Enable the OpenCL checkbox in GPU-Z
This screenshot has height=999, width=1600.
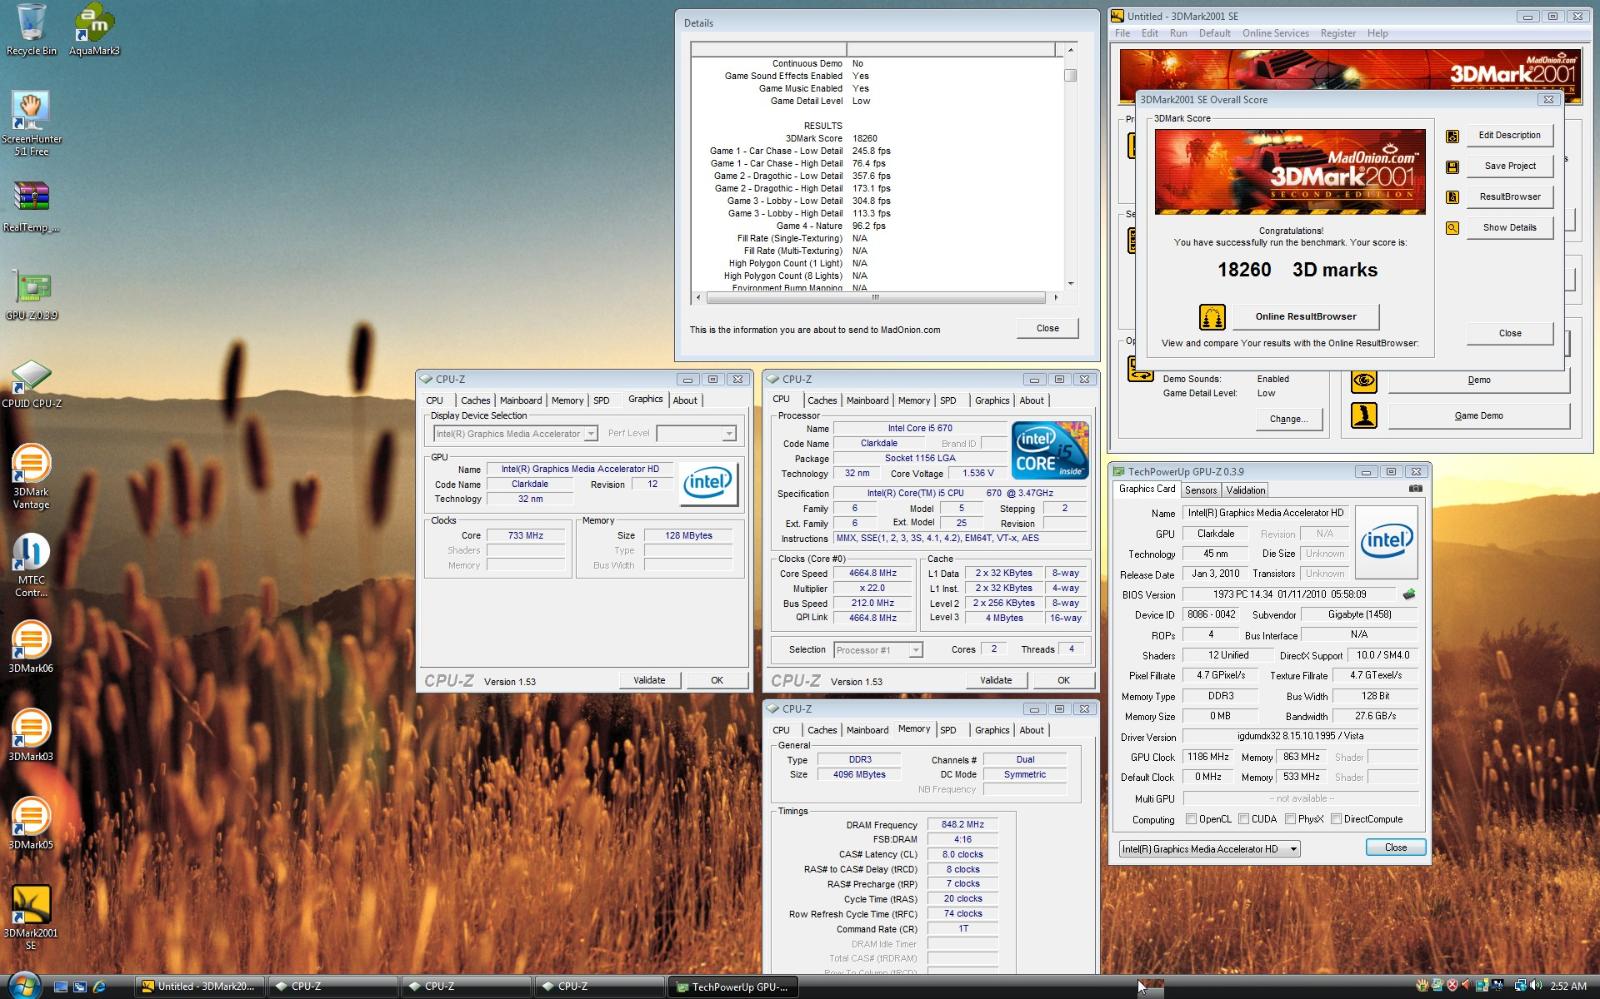click(1191, 819)
